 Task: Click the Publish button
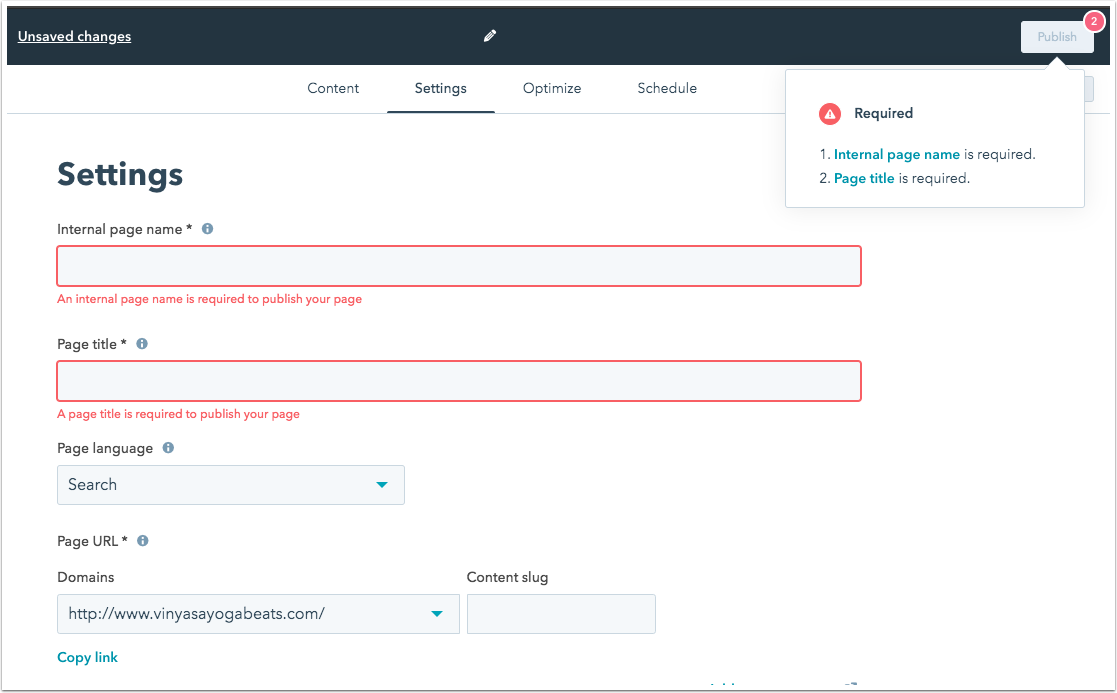click(x=1057, y=37)
